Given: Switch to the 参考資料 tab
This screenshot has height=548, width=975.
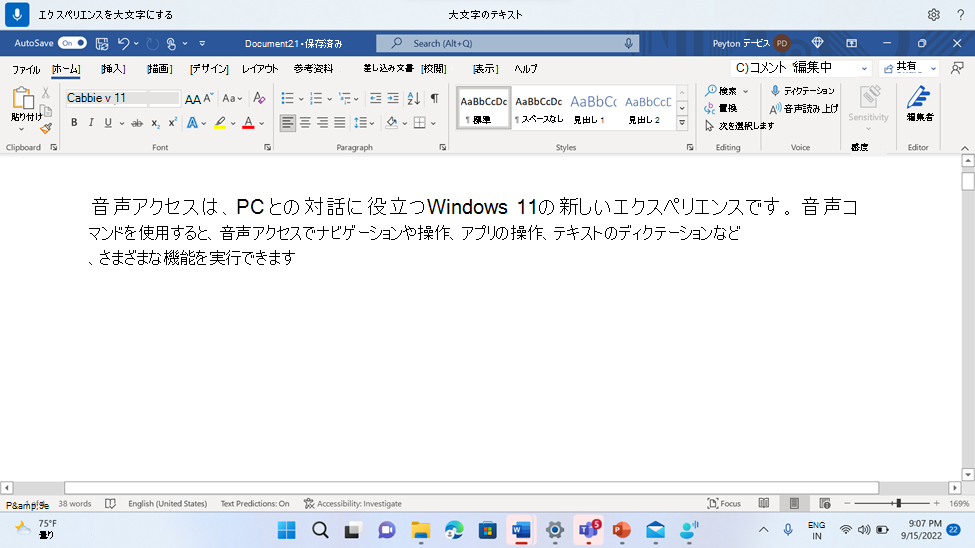Looking at the screenshot, I should click(x=313, y=68).
